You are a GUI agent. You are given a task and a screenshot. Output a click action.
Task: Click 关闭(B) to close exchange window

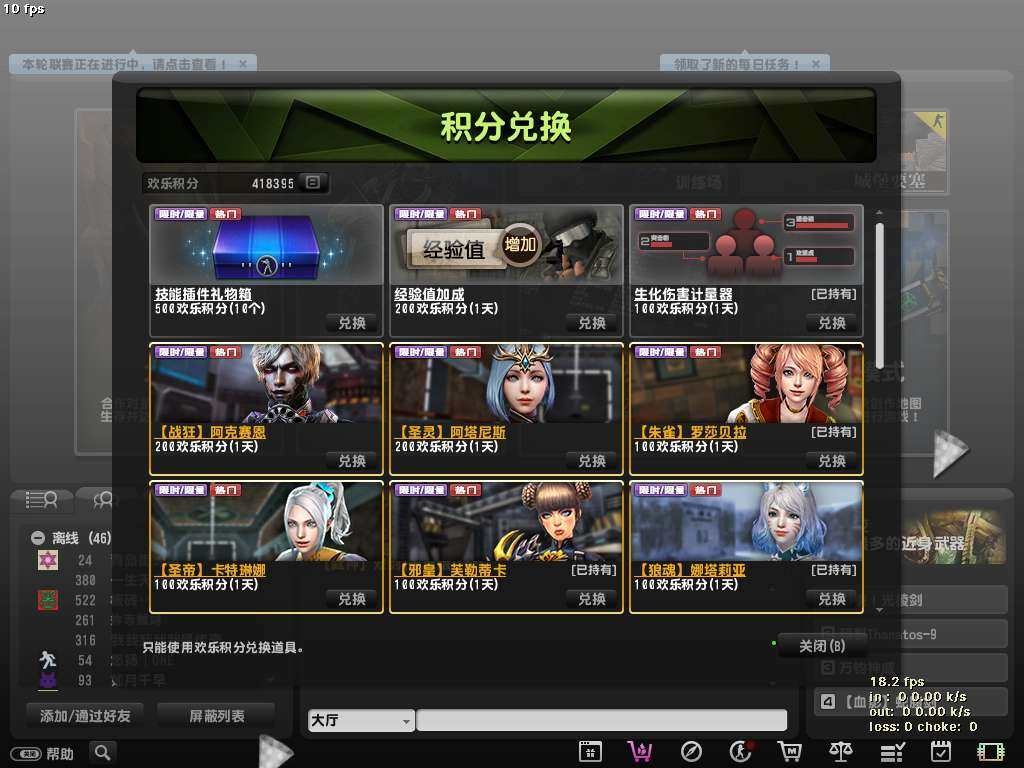821,646
